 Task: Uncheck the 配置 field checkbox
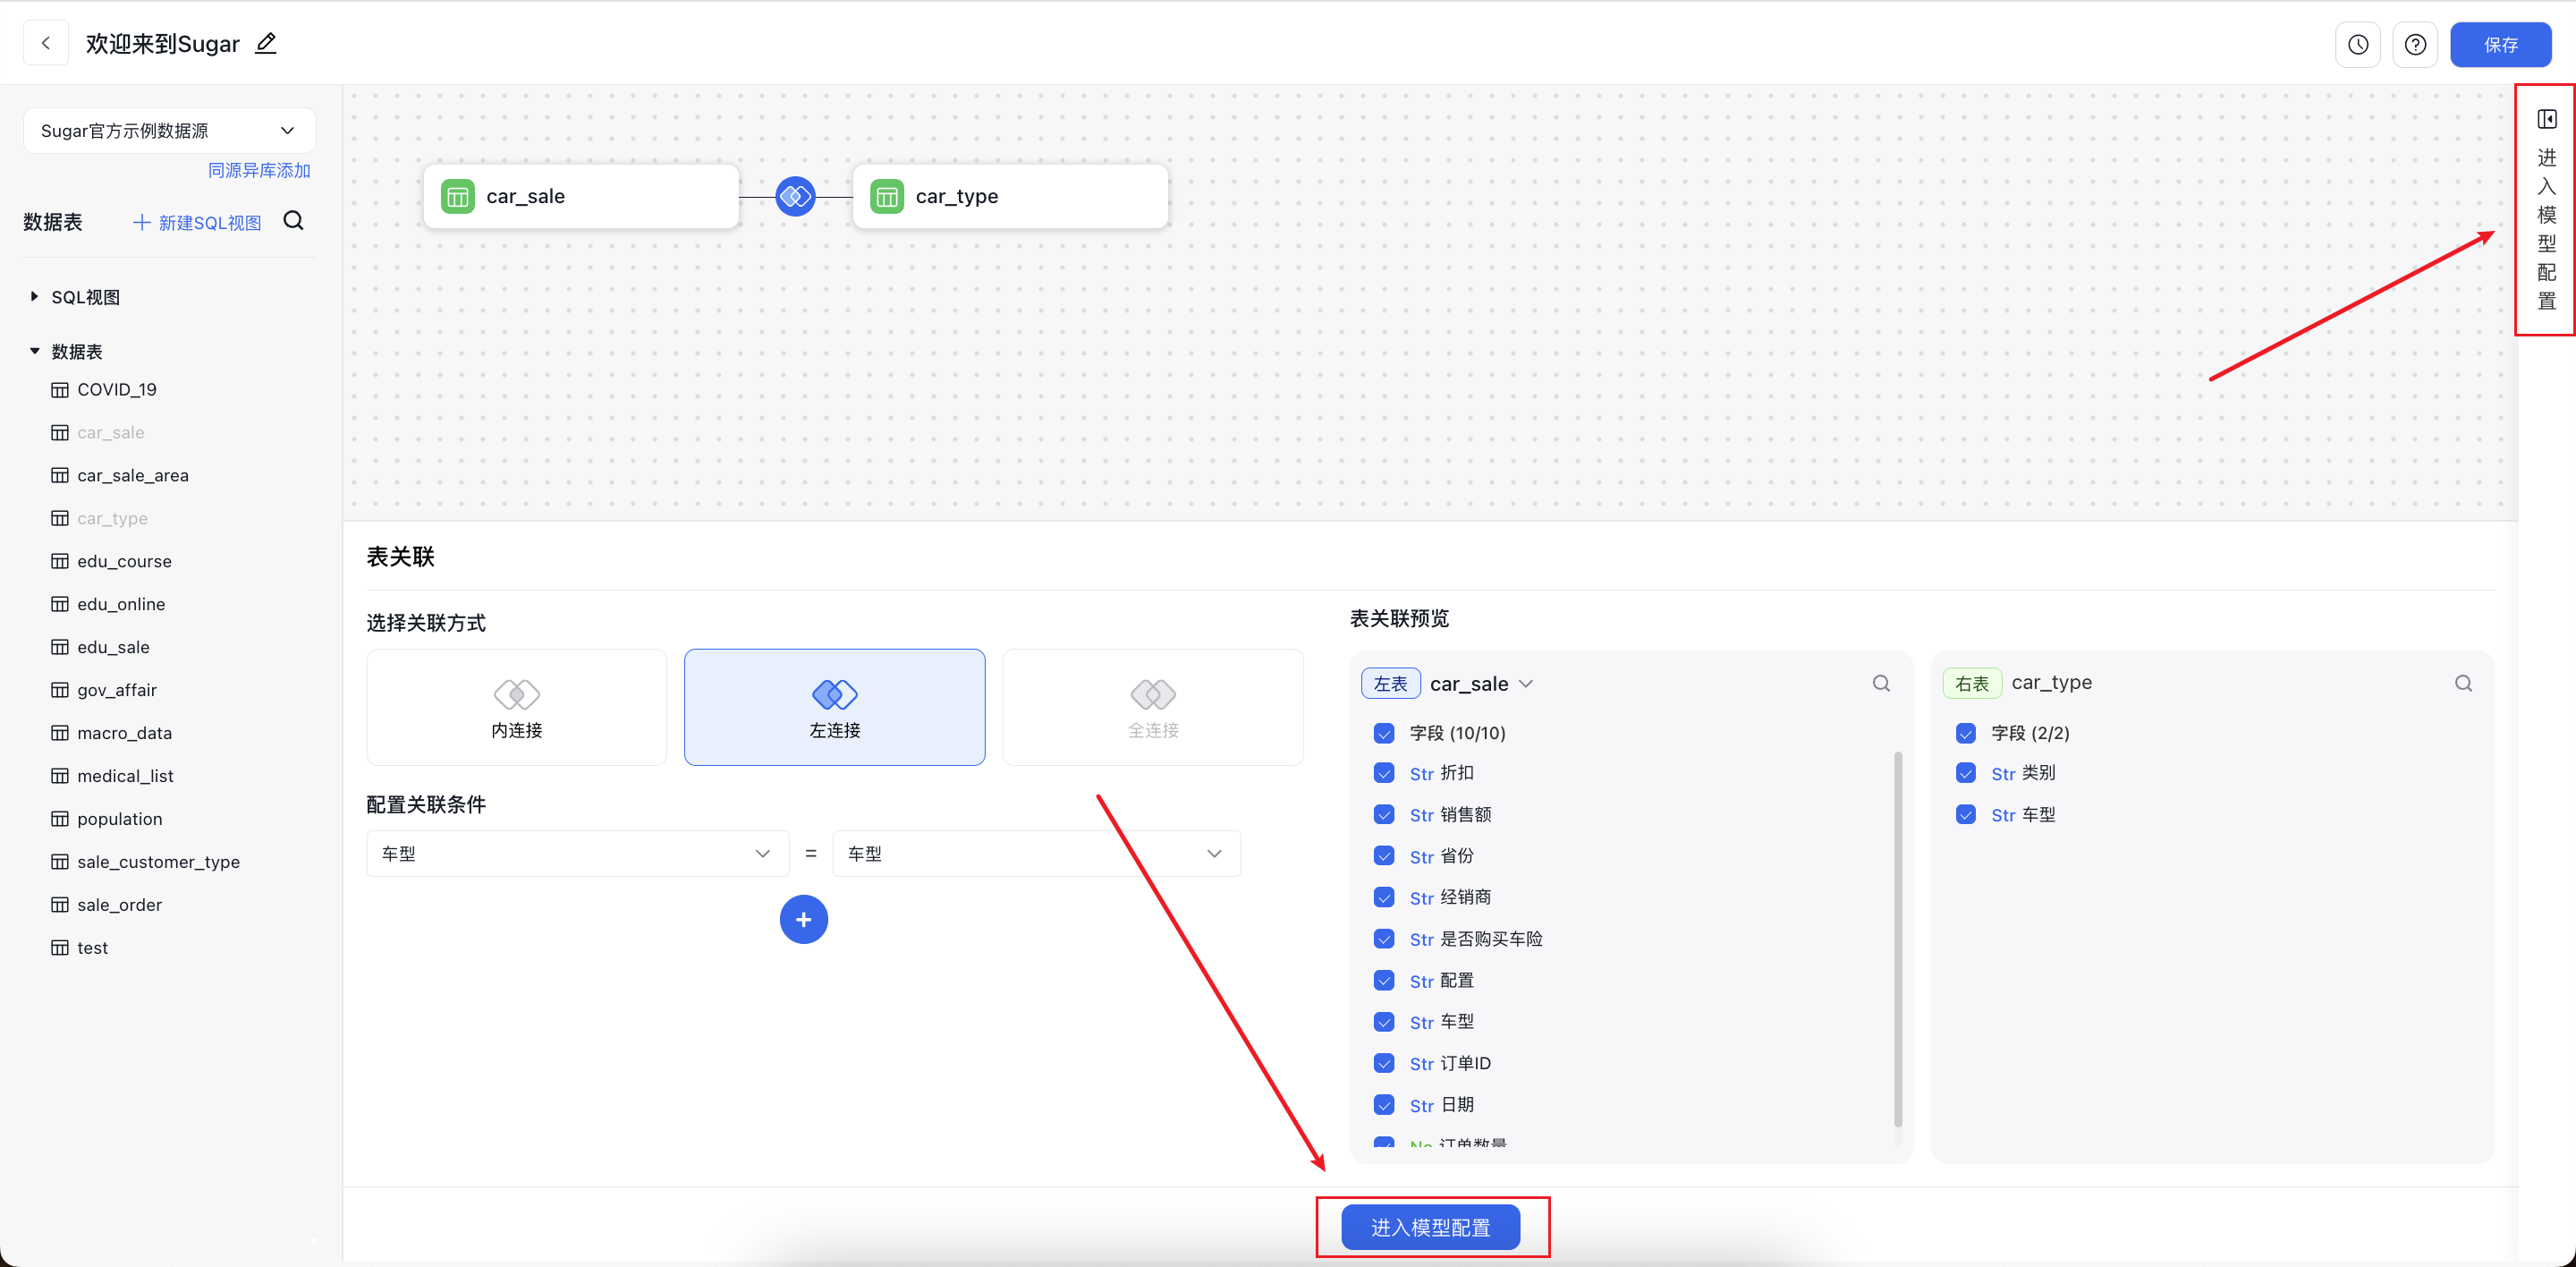[1384, 981]
